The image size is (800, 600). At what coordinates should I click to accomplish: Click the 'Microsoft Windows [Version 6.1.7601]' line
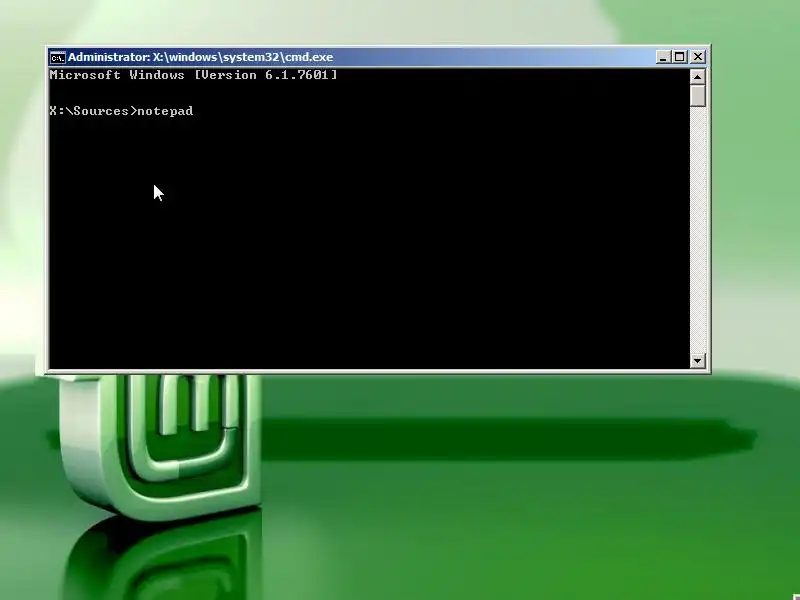193,75
